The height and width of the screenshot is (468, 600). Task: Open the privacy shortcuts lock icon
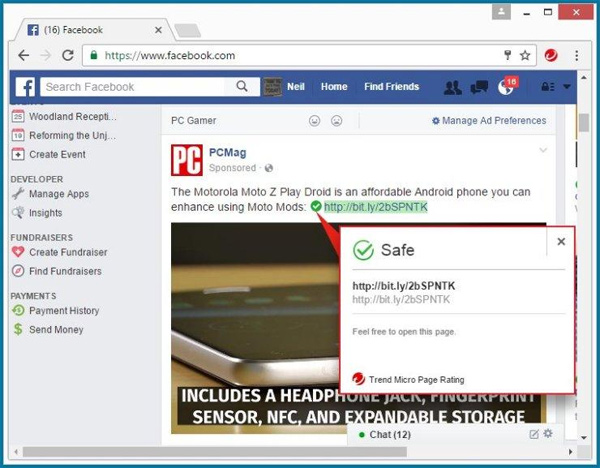tap(548, 87)
